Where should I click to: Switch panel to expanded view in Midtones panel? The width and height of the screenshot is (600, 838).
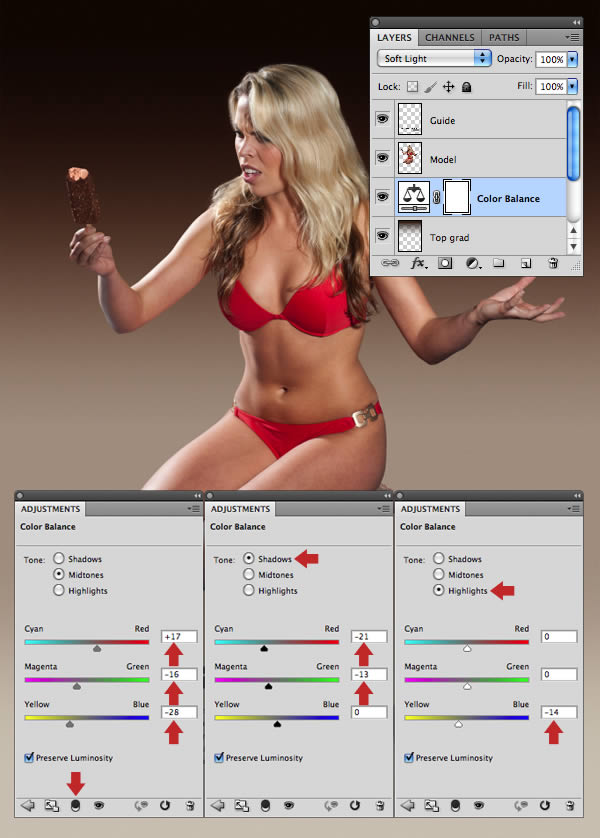point(52,805)
